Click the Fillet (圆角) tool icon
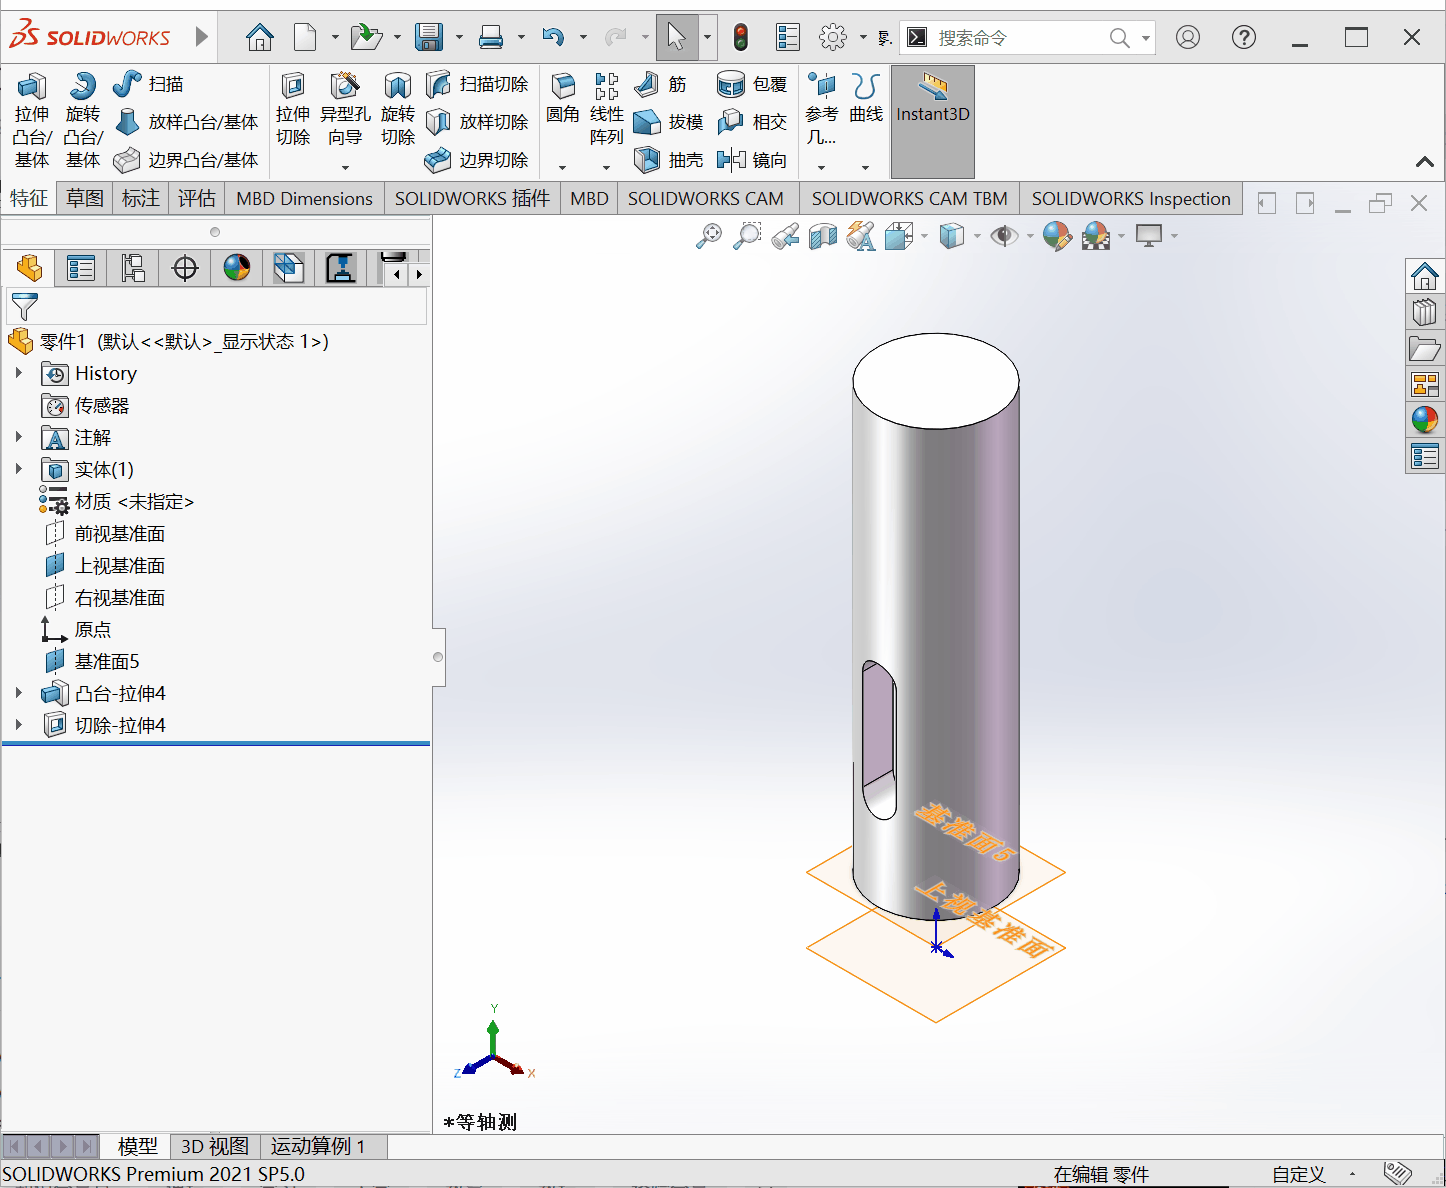 pos(563,100)
